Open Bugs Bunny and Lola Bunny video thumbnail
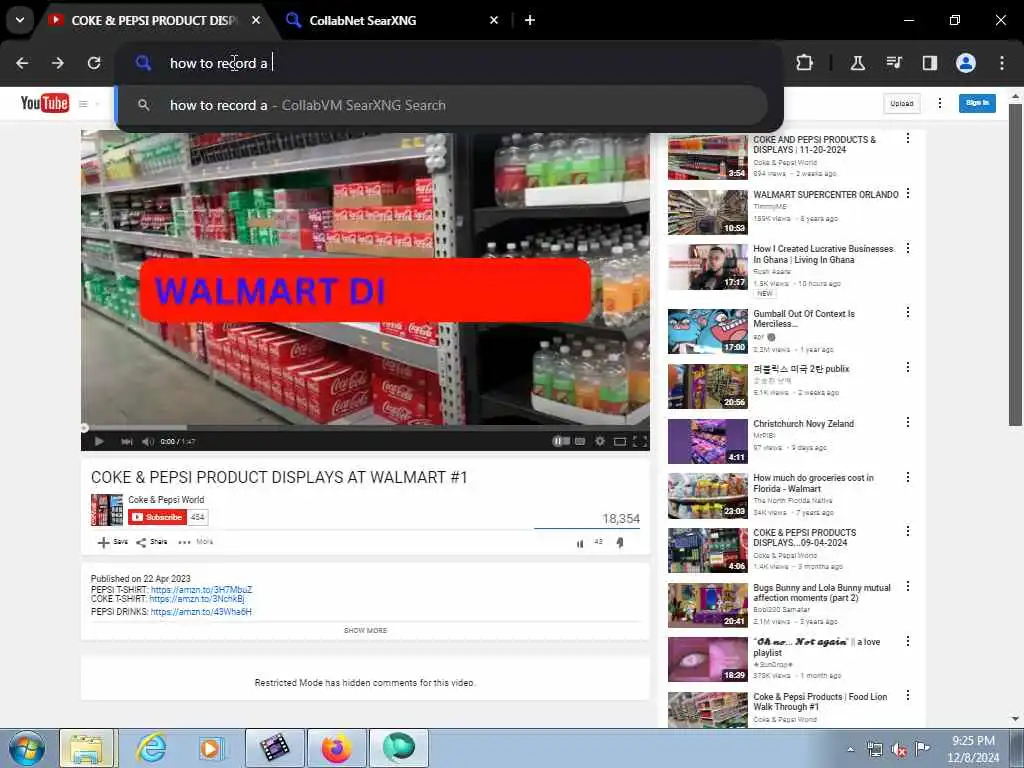The height and width of the screenshot is (768, 1024). (707, 605)
